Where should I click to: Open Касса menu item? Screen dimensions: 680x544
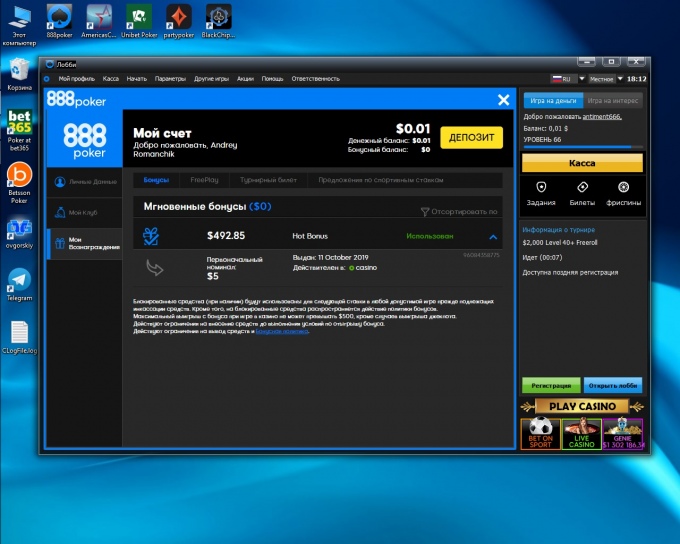(x=111, y=79)
